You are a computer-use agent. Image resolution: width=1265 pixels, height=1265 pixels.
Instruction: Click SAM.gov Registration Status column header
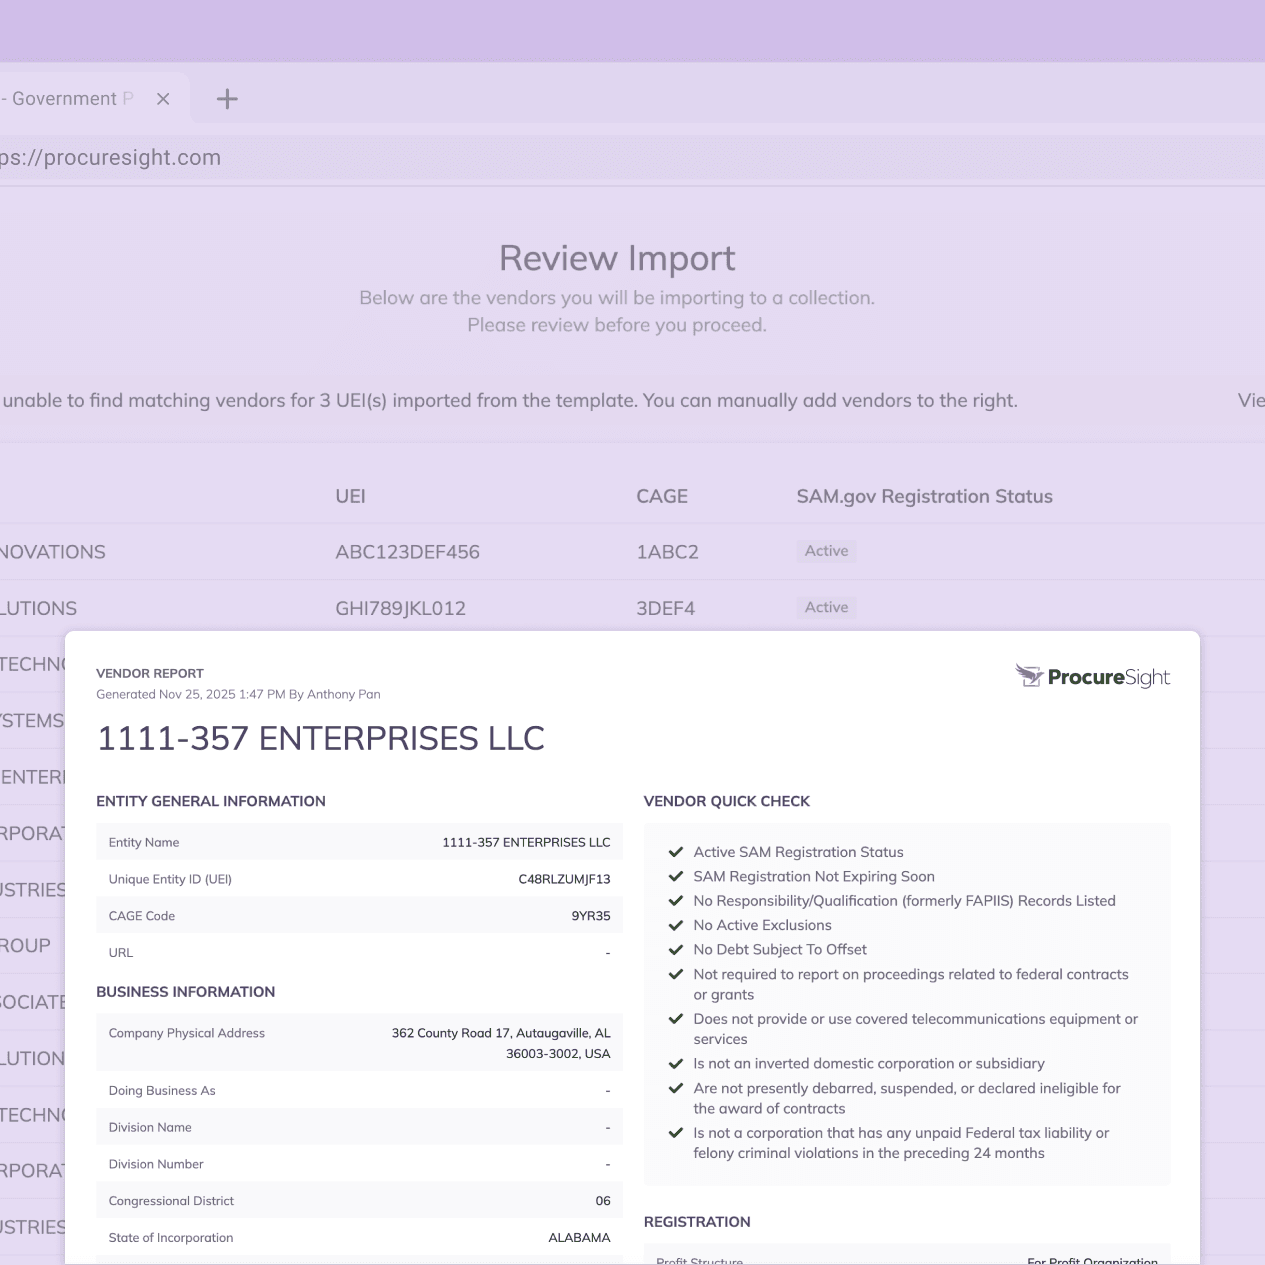point(924,497)
